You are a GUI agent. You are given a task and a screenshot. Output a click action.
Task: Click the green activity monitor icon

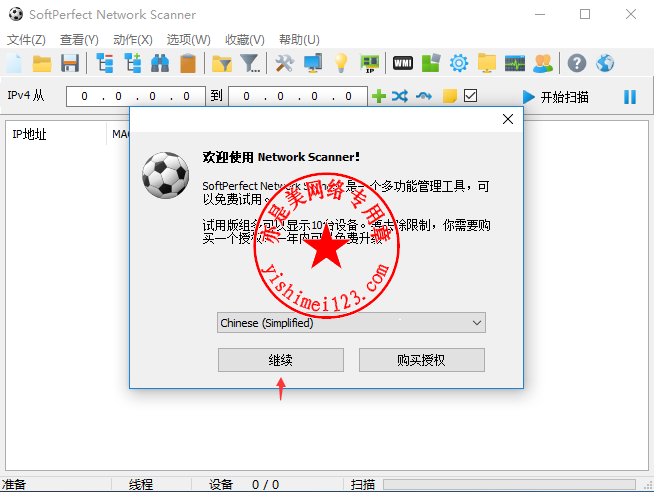515,63
